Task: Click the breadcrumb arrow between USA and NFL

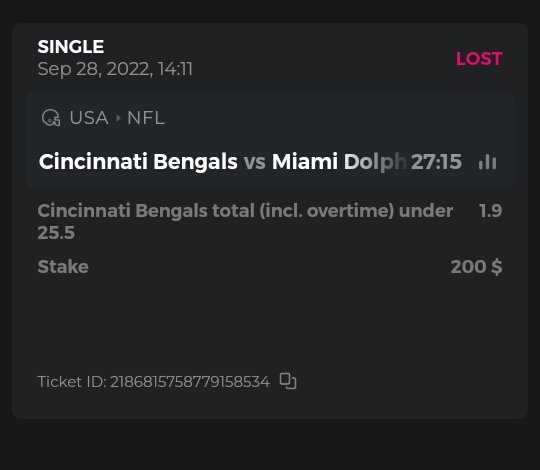Action: click(x=118, y=118)
